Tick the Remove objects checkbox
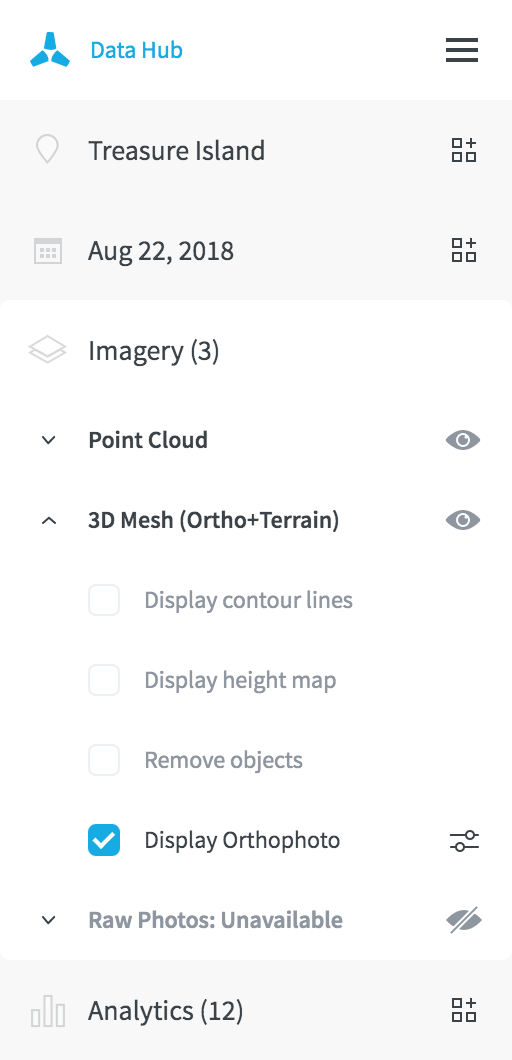This screenshot has width=512, height=1060. pos(104,761)
